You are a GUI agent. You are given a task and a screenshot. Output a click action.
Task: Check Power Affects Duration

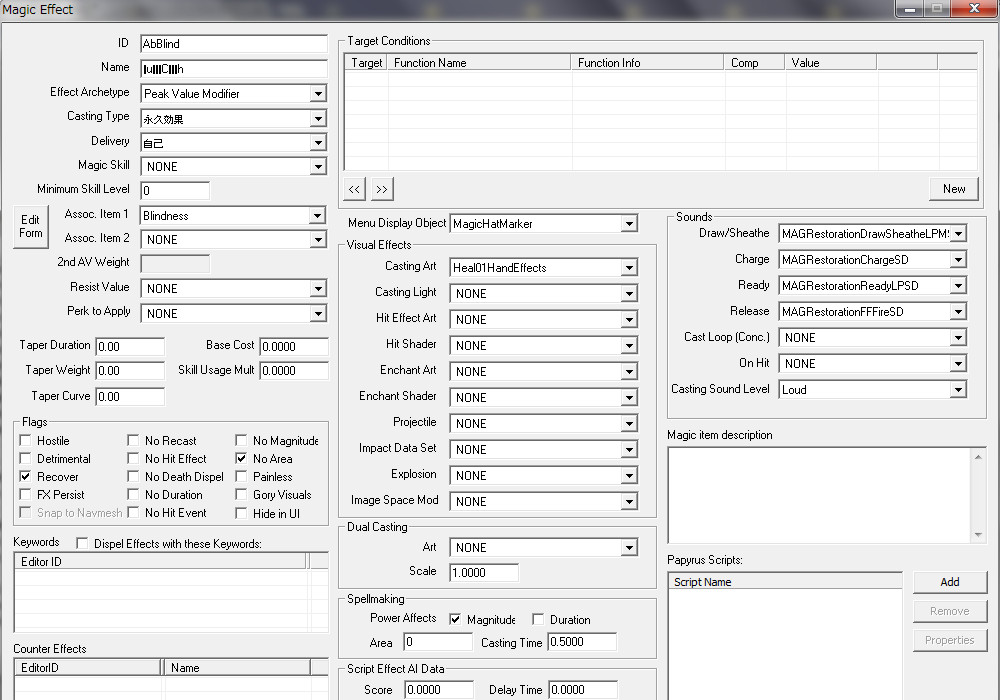tap(538, 619)
